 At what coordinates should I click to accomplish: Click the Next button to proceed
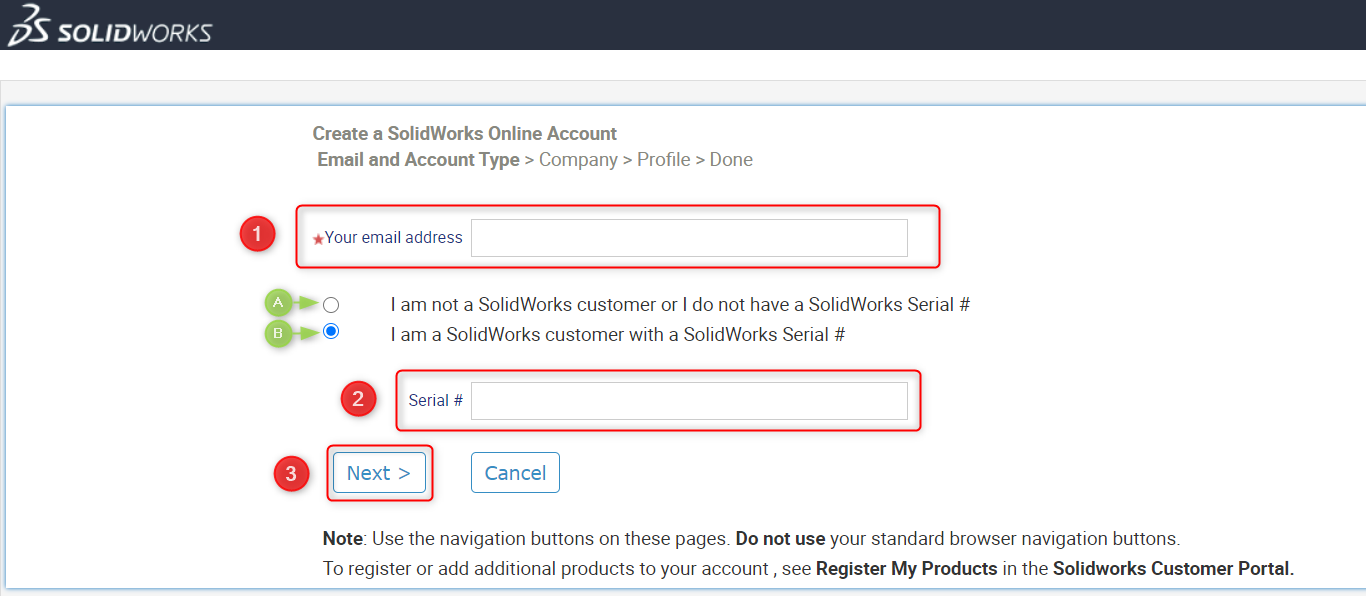[x=379, y=472]
